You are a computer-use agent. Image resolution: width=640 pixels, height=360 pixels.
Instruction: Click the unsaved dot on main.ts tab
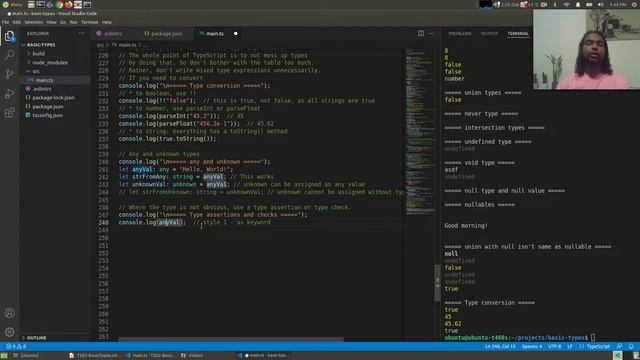coord(236,33)
